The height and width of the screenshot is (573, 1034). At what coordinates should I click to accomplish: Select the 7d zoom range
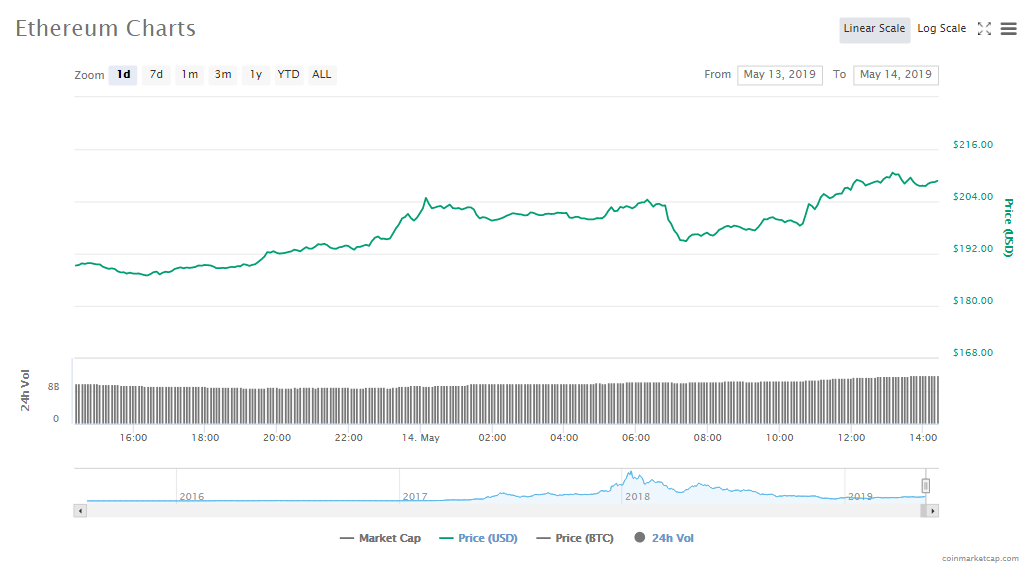156,75
